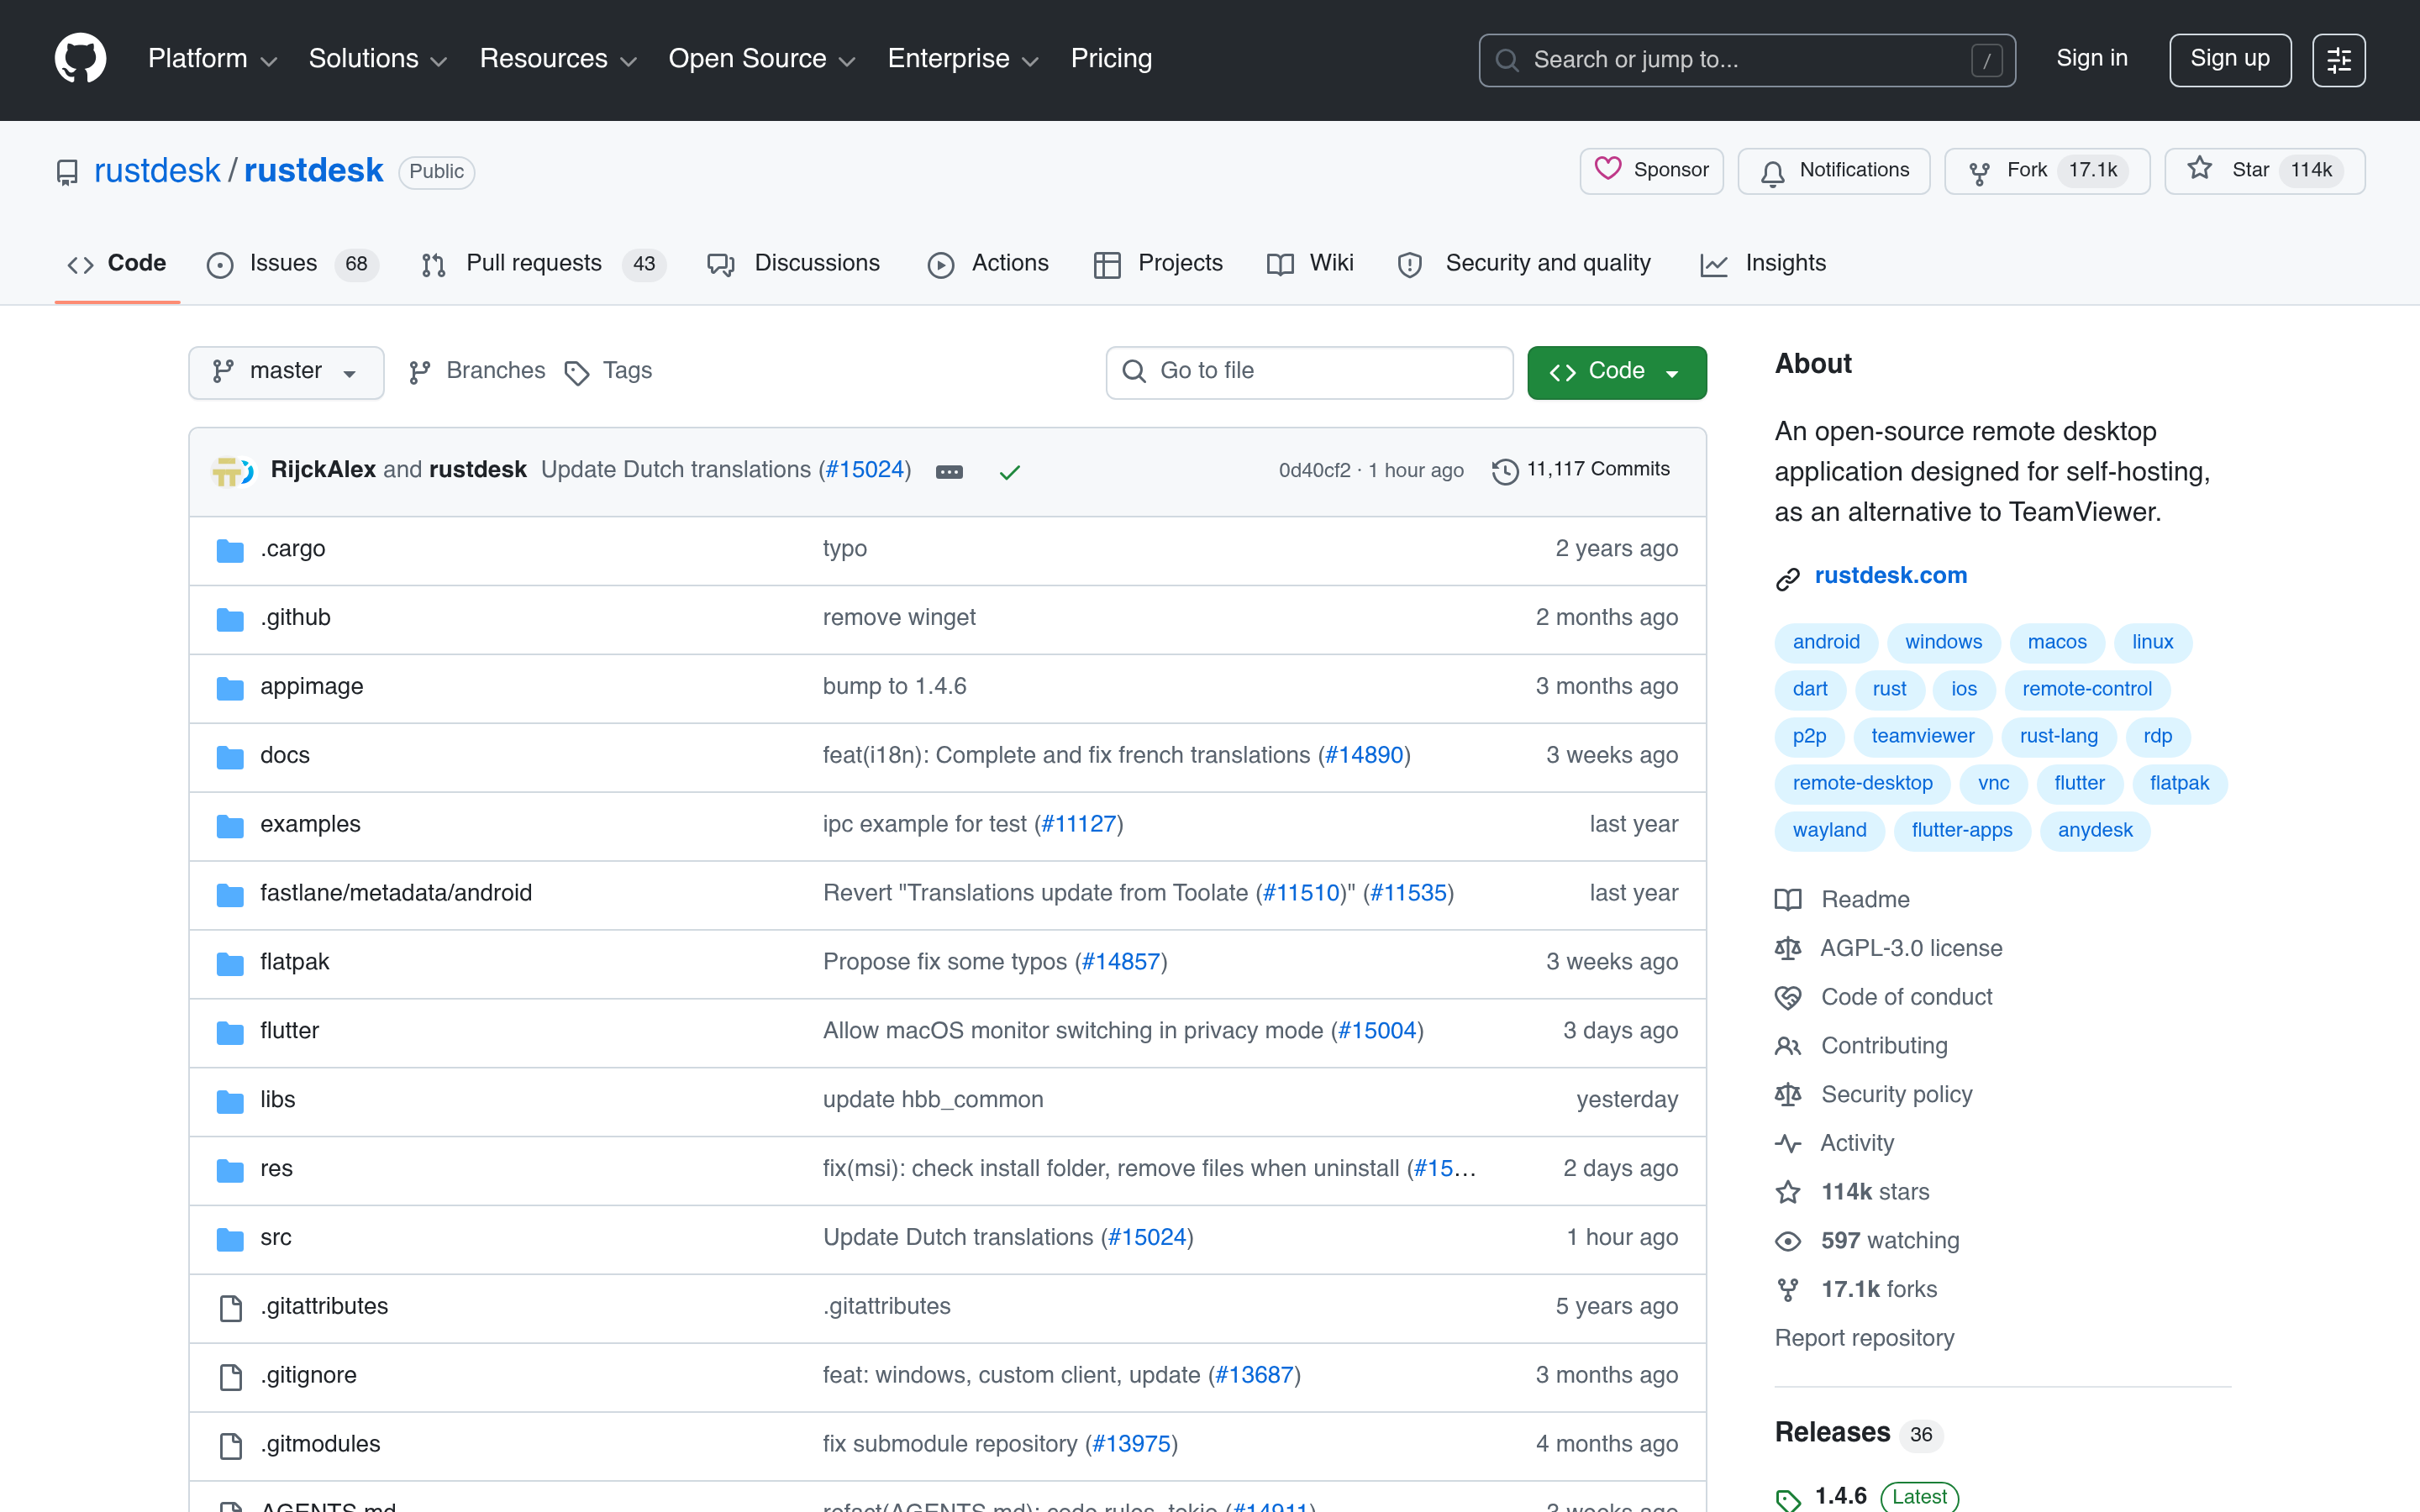View the 597 watching list

coord(1867,1241)
